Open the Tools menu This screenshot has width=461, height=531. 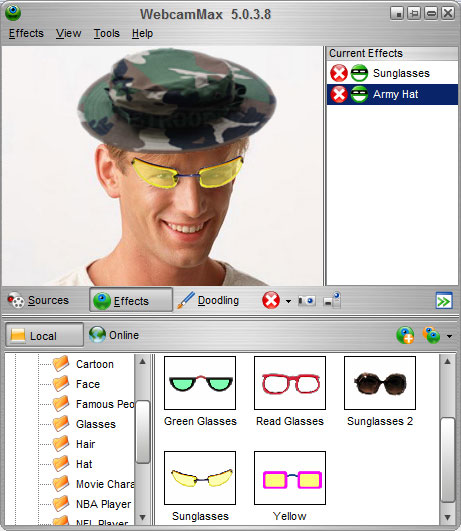(x=107, y=34)
